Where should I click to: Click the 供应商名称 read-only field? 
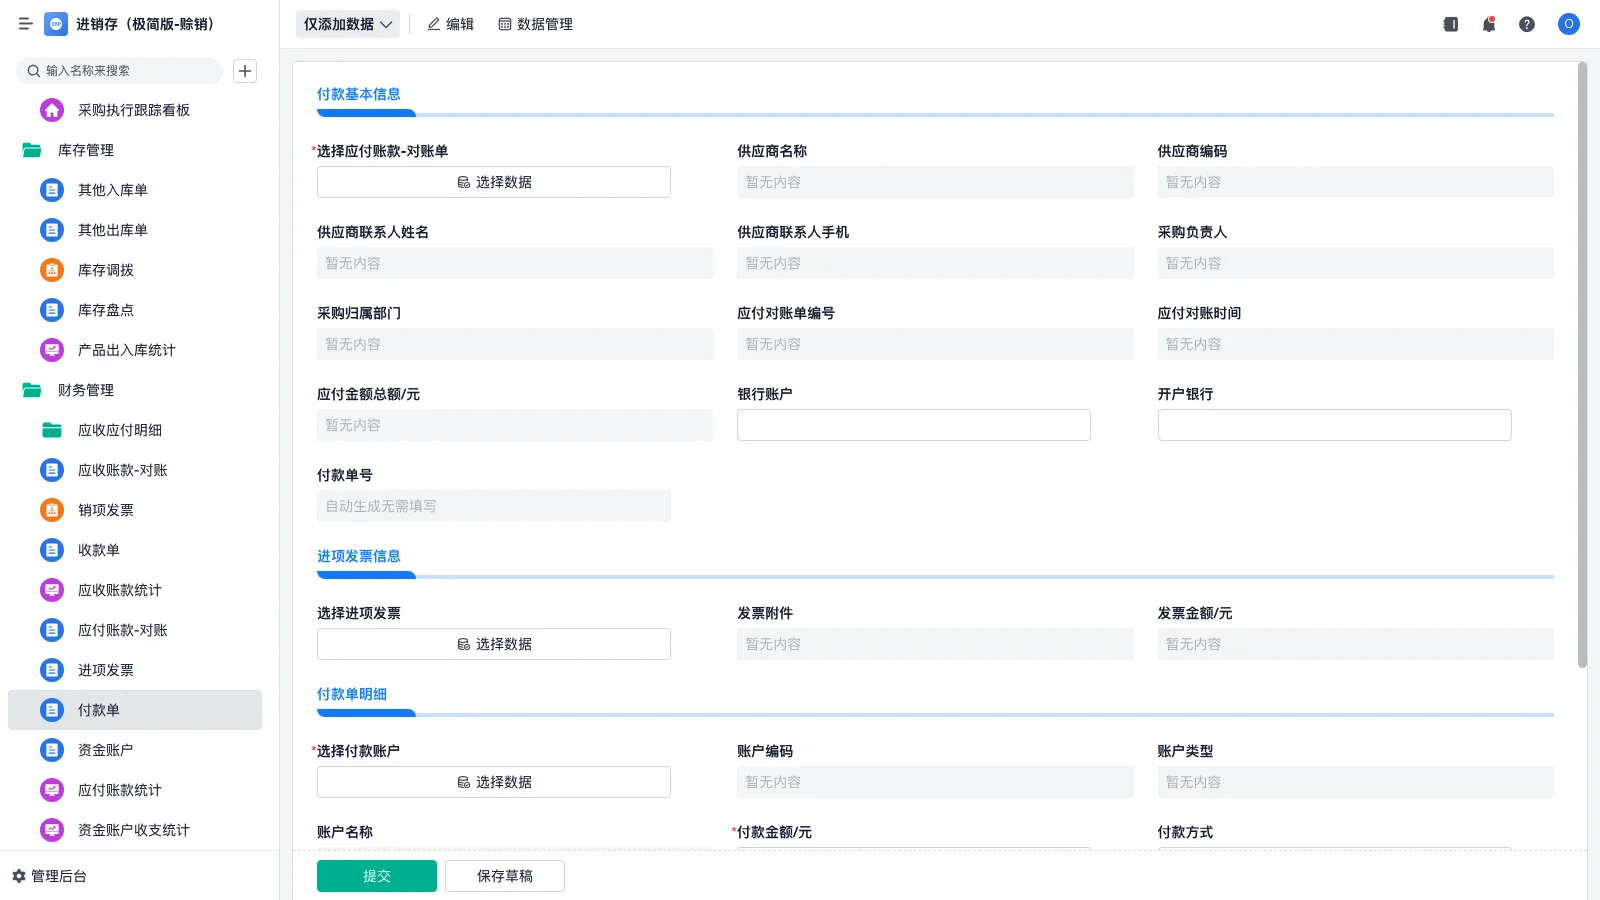(x=935, y=182)
